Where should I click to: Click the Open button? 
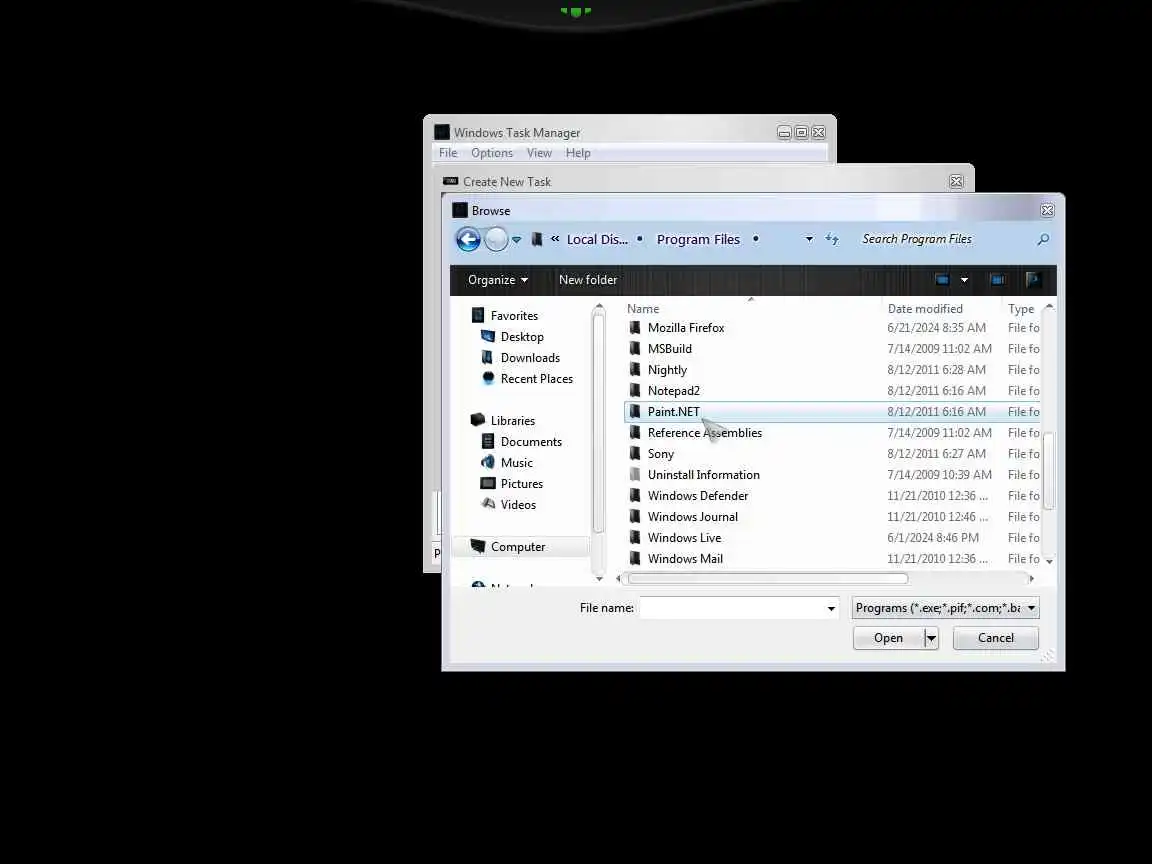click(x=888, y=638)
